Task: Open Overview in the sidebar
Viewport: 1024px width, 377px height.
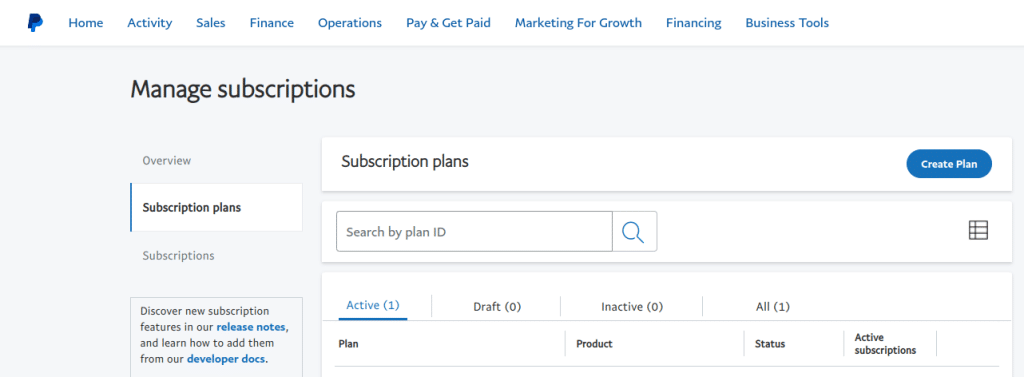Action: [167, 160]
